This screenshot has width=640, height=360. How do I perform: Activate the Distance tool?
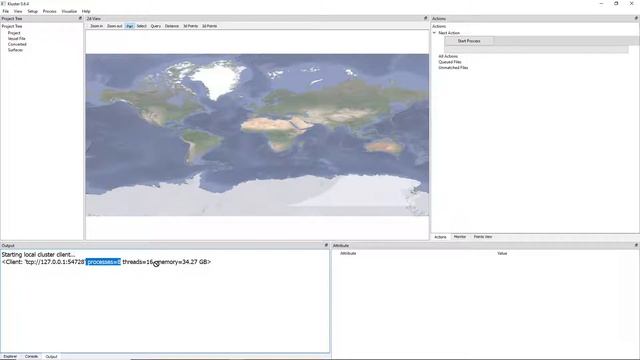[x=172, y=26]
